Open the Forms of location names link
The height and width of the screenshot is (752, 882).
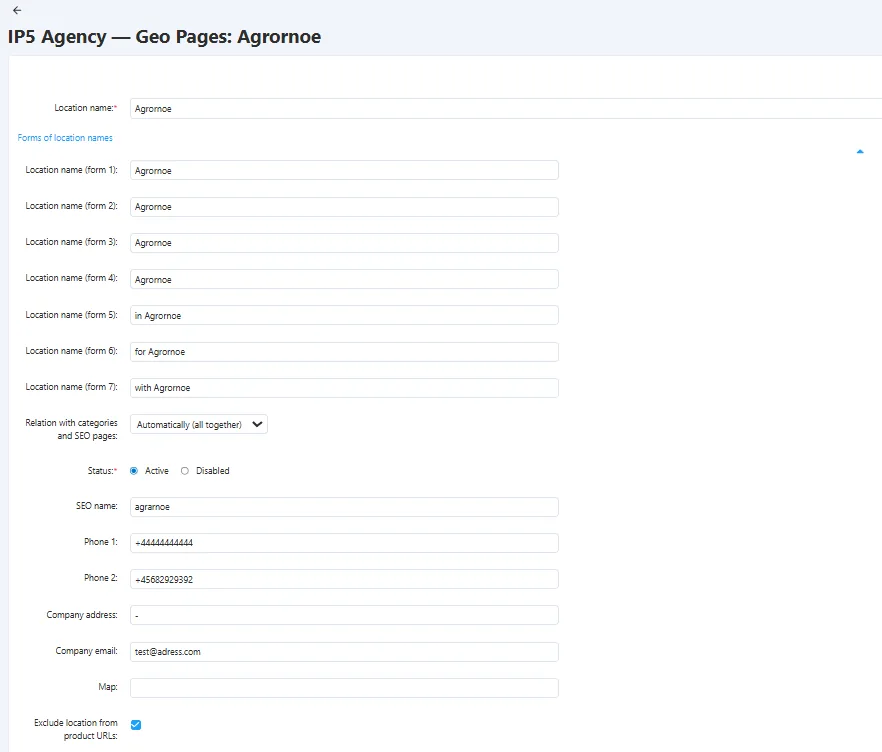pos(65,138)
